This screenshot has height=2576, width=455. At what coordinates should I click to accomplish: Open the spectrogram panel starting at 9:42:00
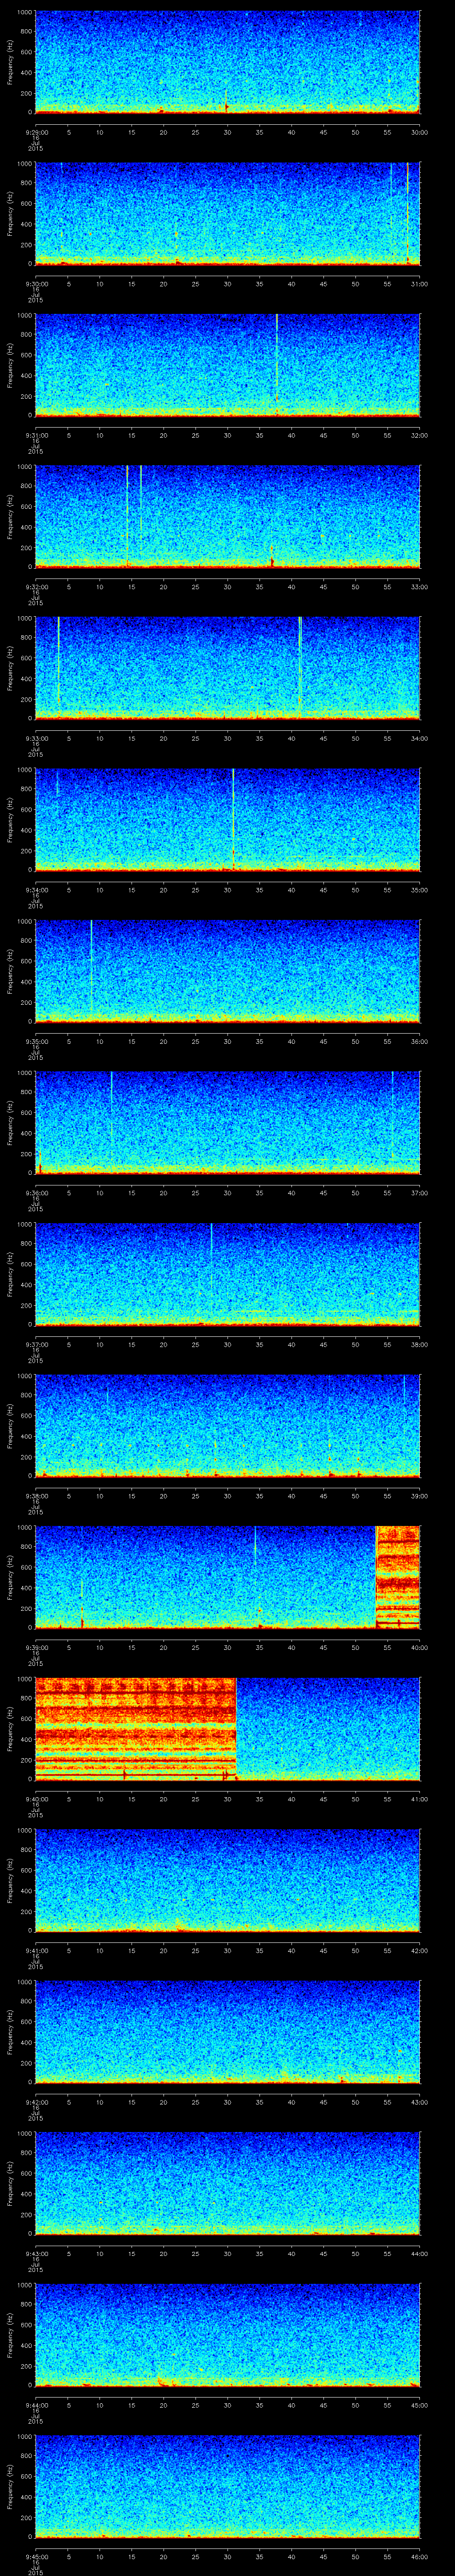tap(227, 2032)
